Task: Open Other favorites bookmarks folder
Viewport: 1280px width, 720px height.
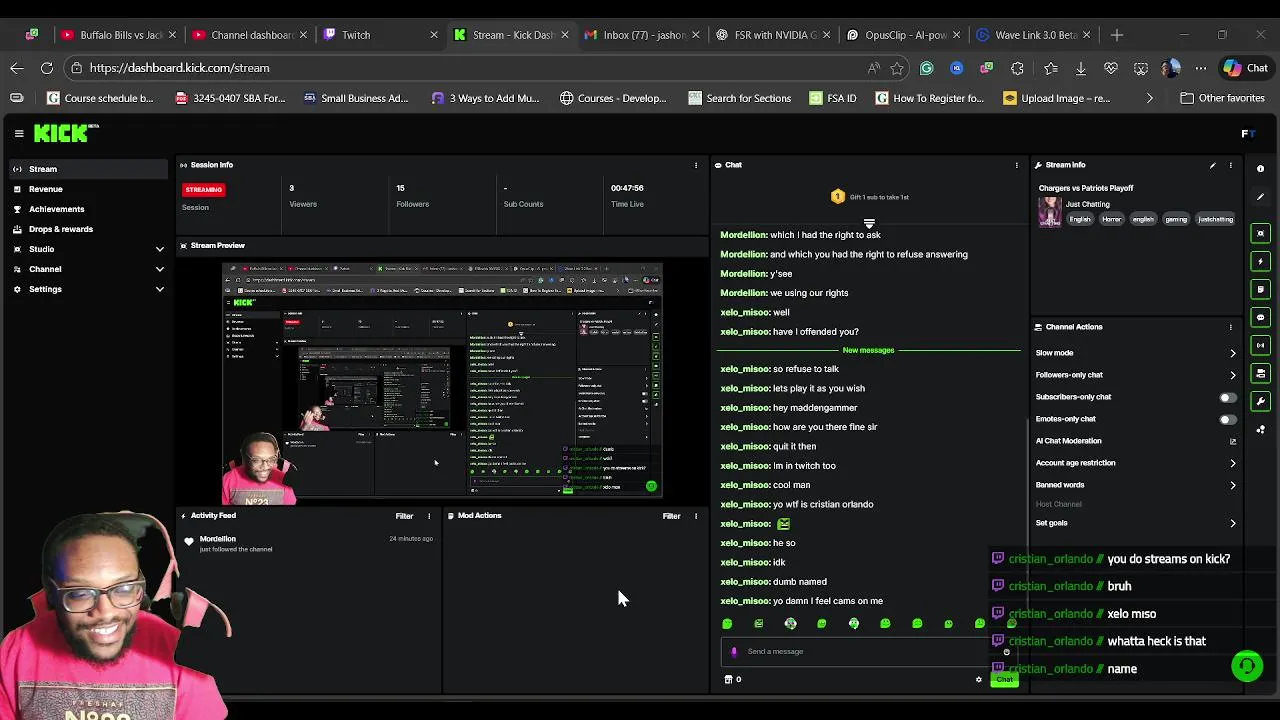Action: tap(1222, 98)
